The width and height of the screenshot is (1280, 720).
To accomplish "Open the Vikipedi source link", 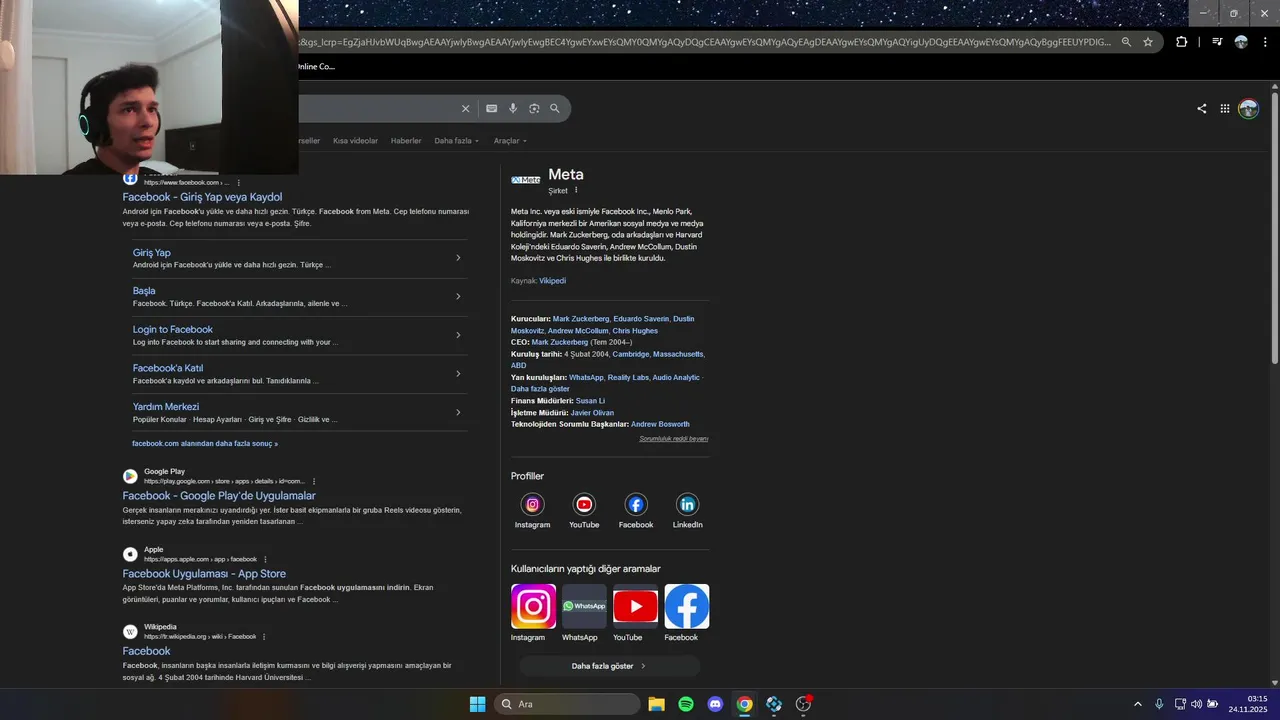I will pos(552,281).
